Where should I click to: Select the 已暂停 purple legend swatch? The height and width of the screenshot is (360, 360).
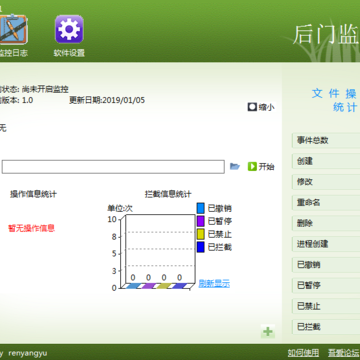[x=200, y=221]
